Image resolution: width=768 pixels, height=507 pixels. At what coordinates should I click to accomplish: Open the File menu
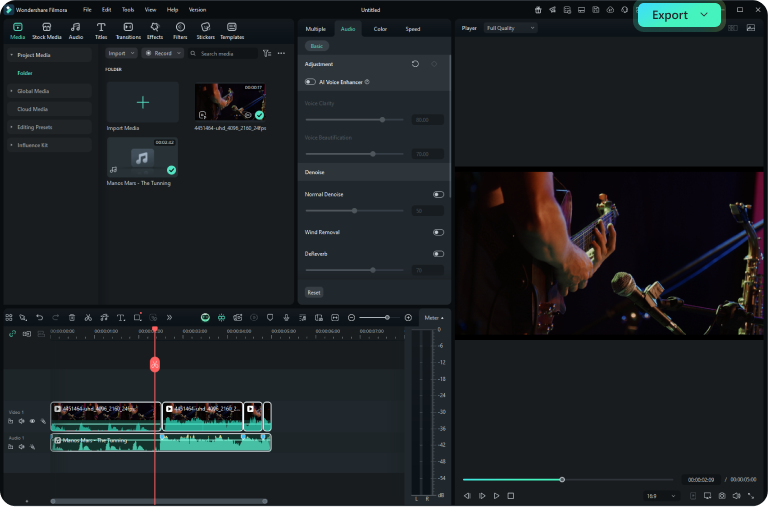coord(87,10)
